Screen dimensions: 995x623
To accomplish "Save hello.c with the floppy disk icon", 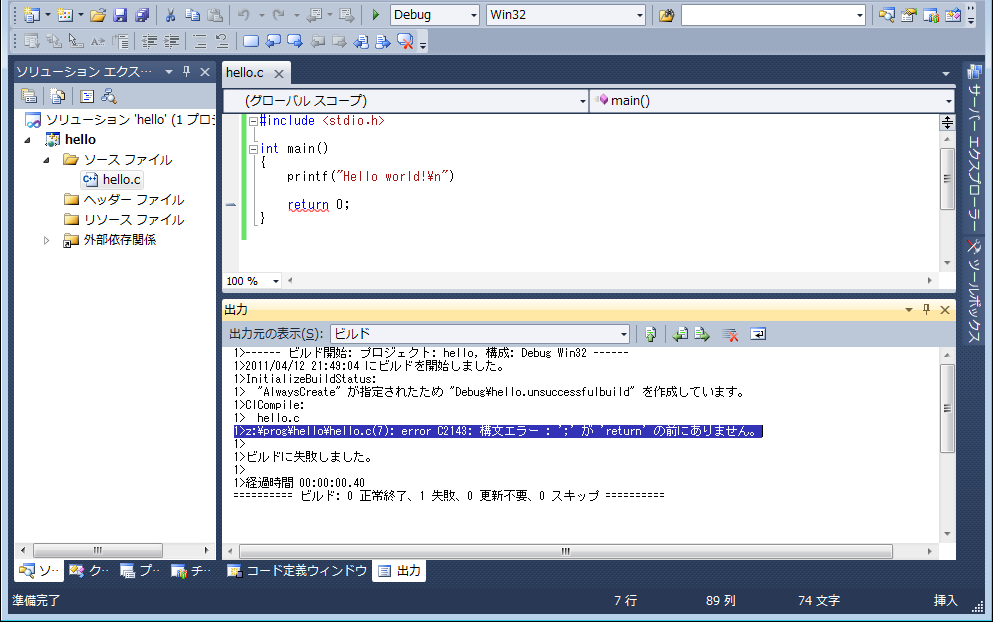I will tap(120, 15).
